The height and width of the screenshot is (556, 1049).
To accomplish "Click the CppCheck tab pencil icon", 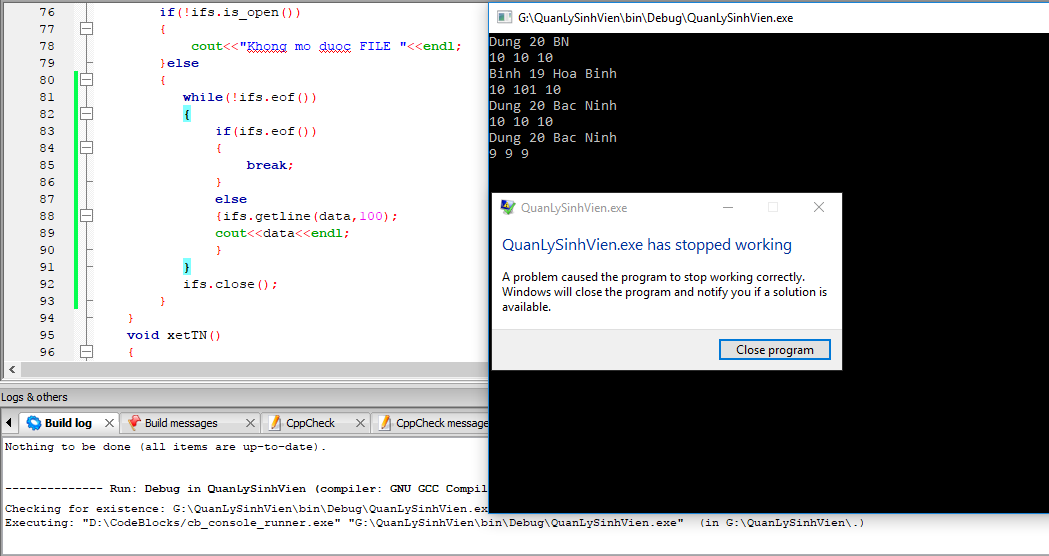I will [x=275, y=423].
